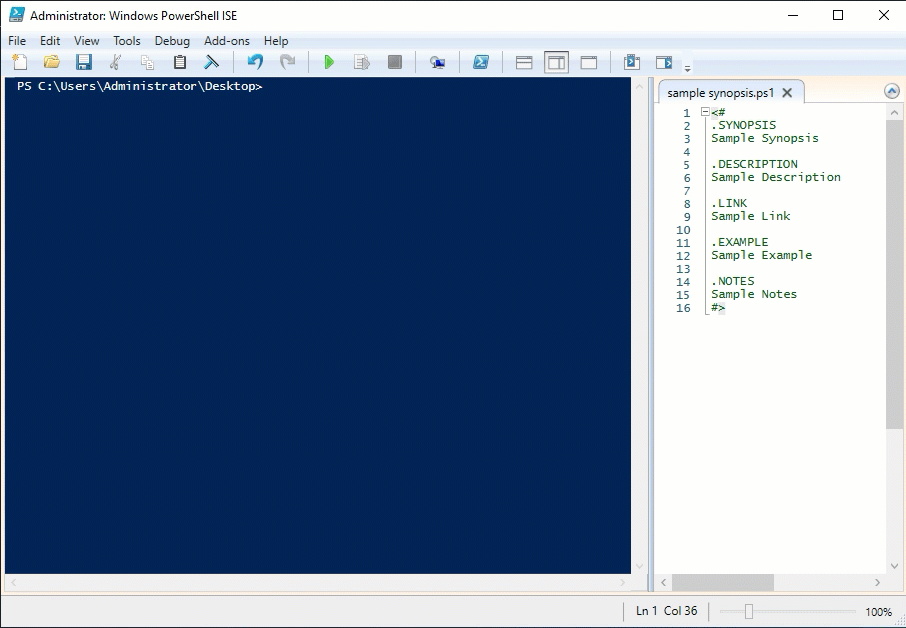Image resolution: width=906 pixels, height=628 pixels.
Task: Close the sample synopsis.ps1 tab
Action: (x=787, y=92)
